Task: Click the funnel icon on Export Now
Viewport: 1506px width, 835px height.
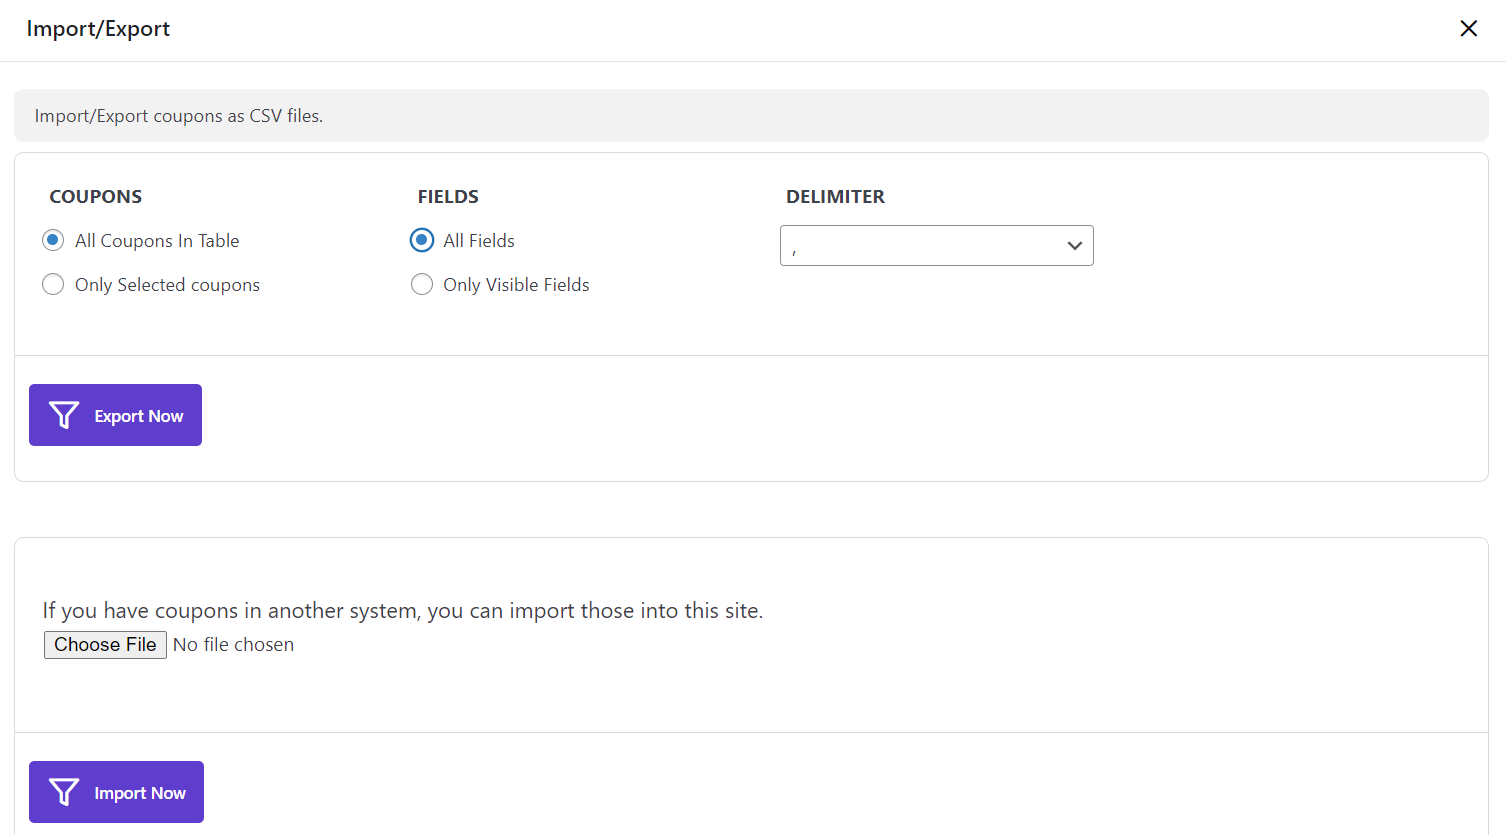Action: click(x=64, y=415)
